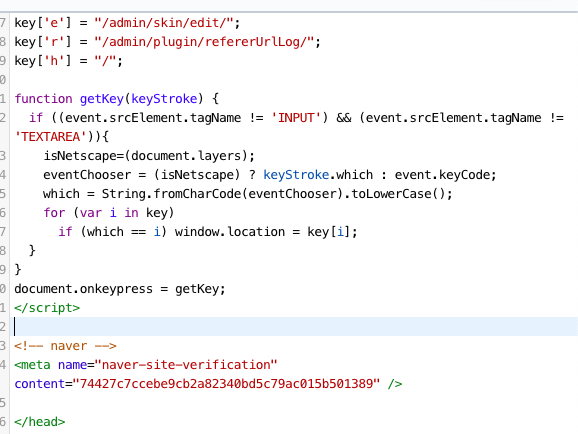Click the /> closing of the meta tag

[x=395, y=384]
